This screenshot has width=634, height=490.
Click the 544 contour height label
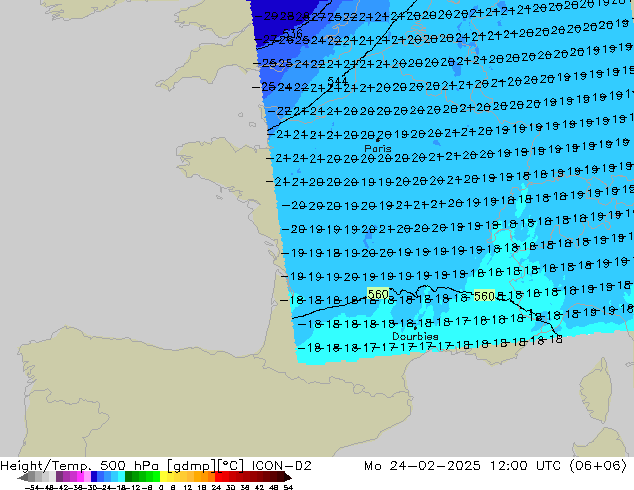[337, 81]
